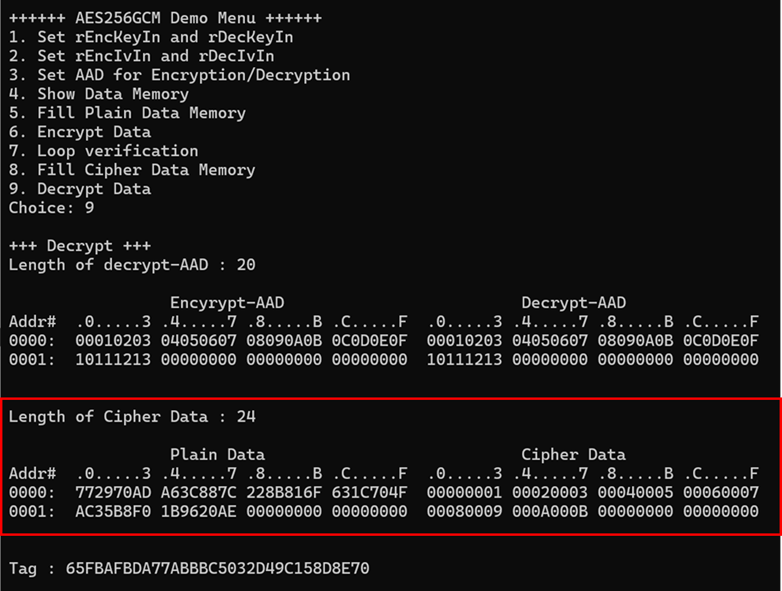The image size is (782, 591).
Task: Click menu option 9 Decrypt Data
Action: coord(80,189)
